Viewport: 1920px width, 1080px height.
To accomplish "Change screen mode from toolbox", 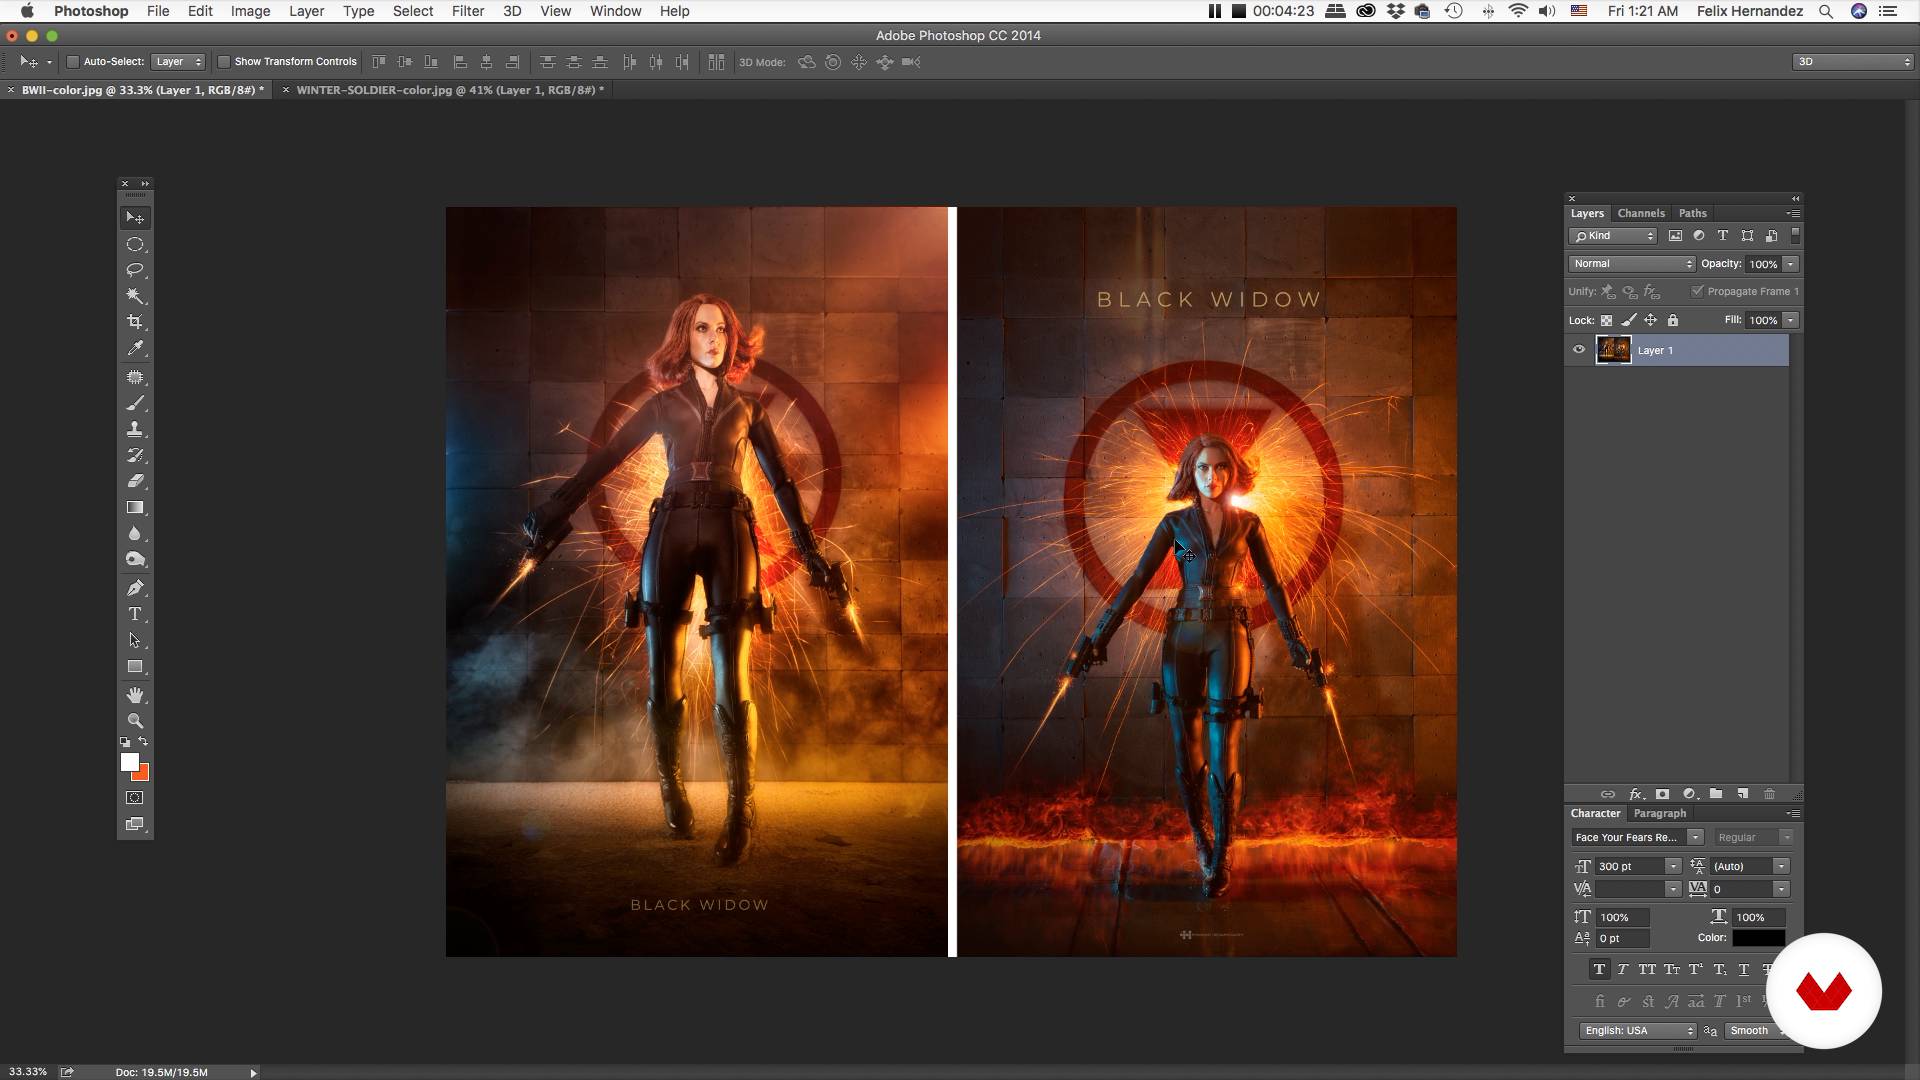I will pyautogui.click(x=135, y=824).
